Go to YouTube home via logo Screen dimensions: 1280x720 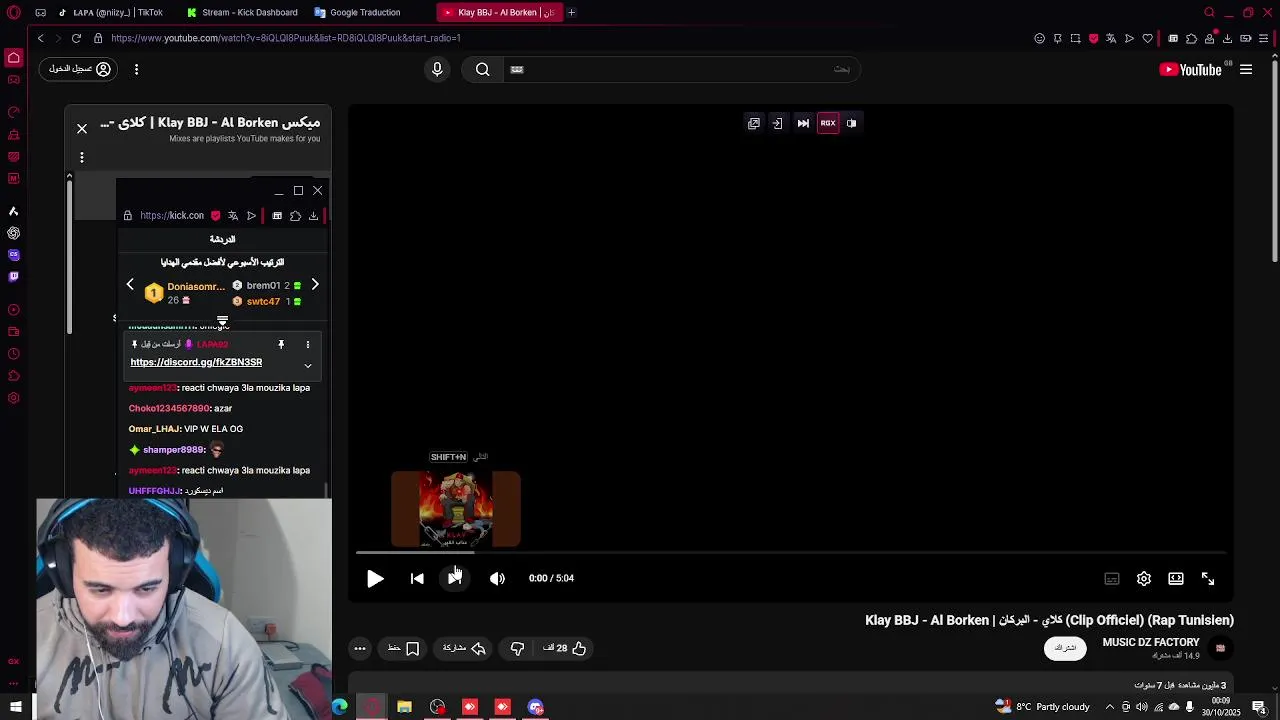pos(1190,69)
